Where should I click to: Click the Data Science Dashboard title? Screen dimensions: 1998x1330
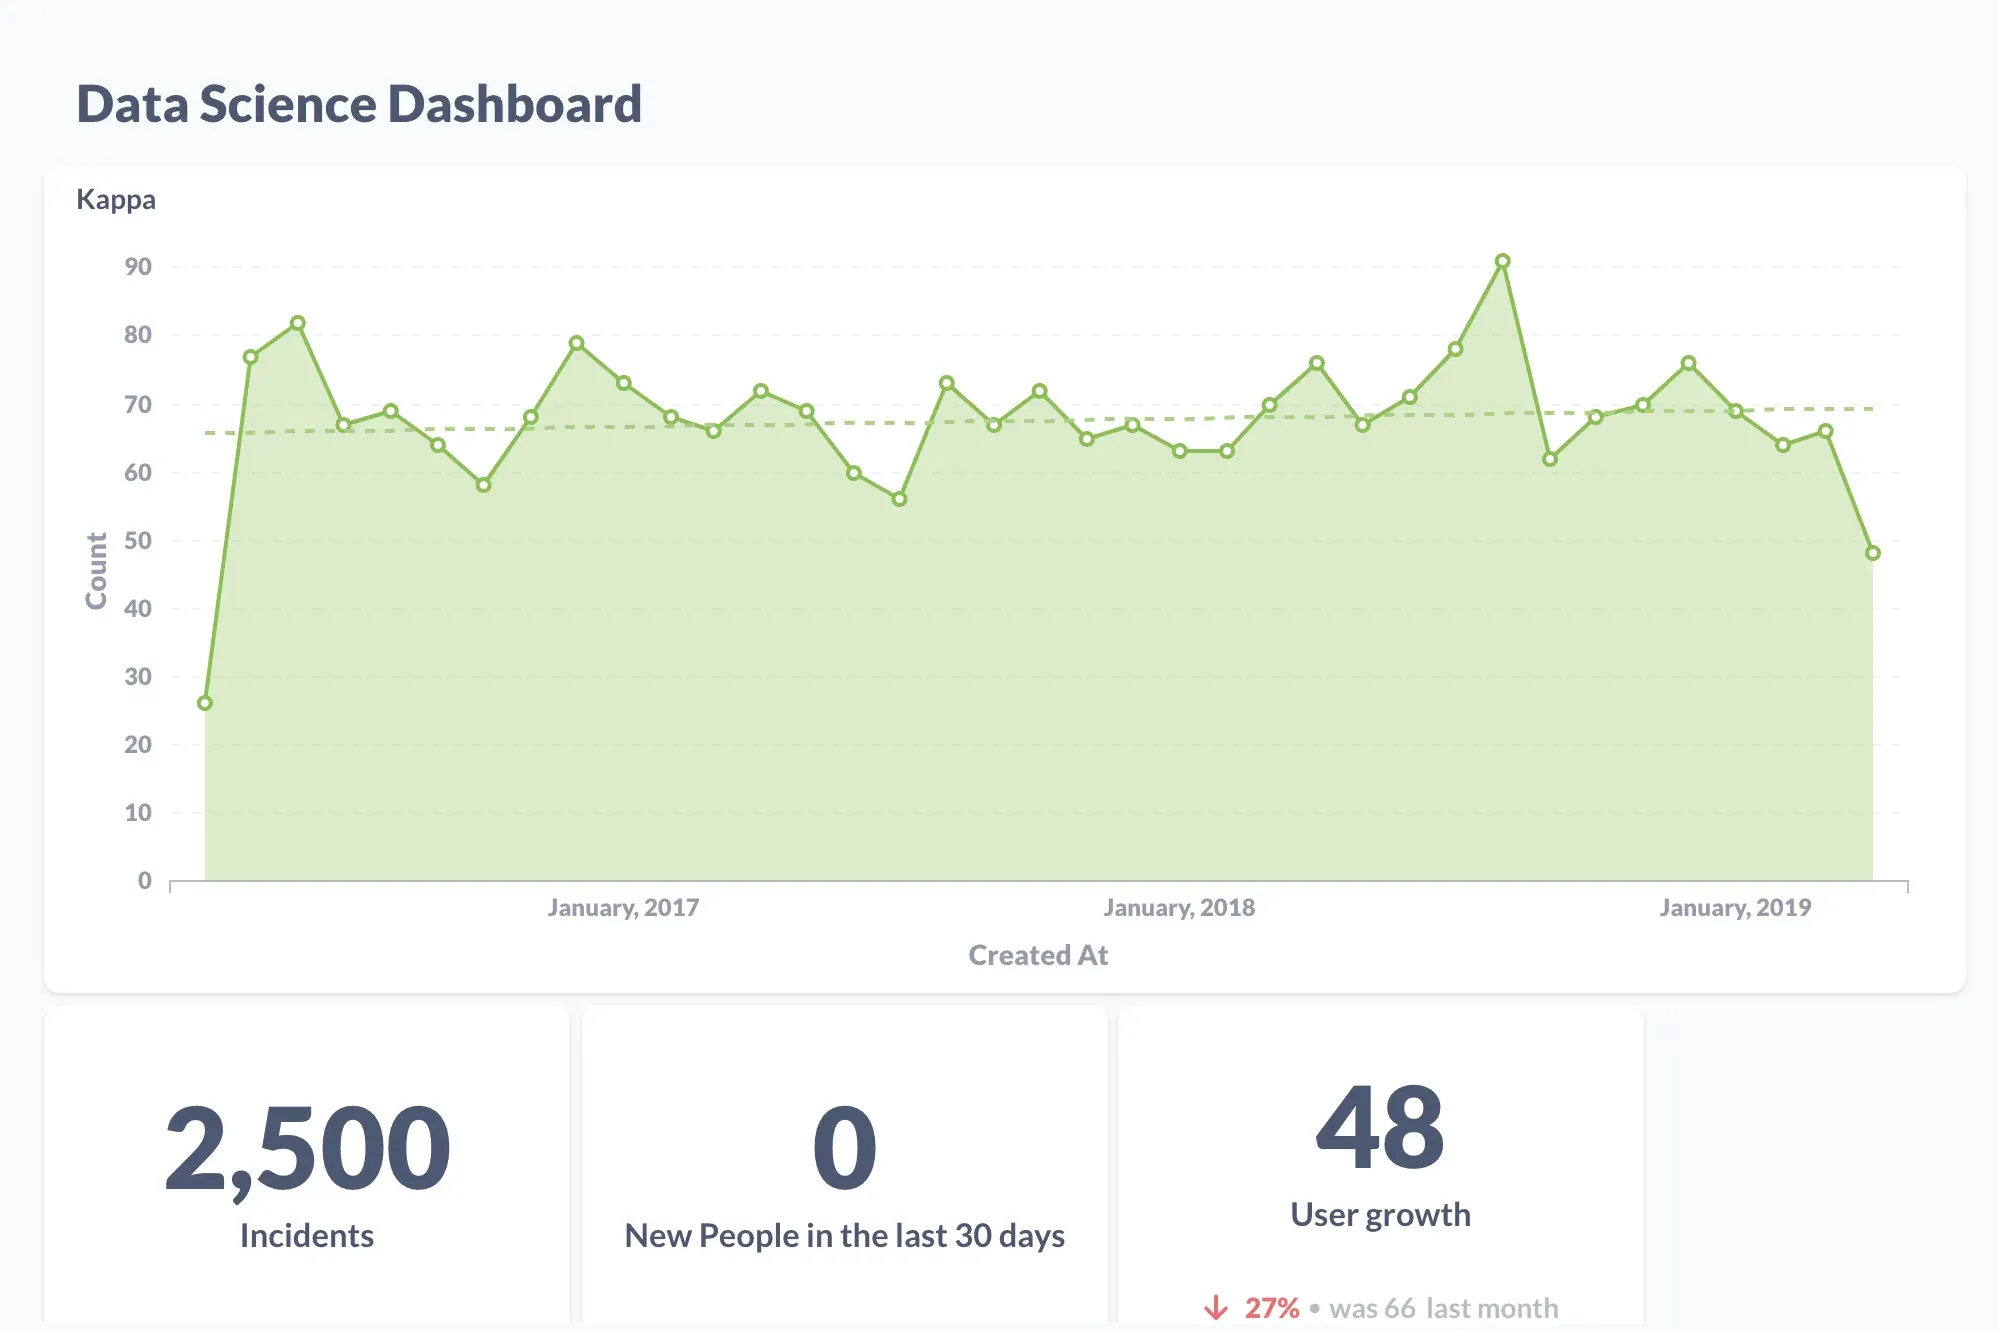coord(359,104)
